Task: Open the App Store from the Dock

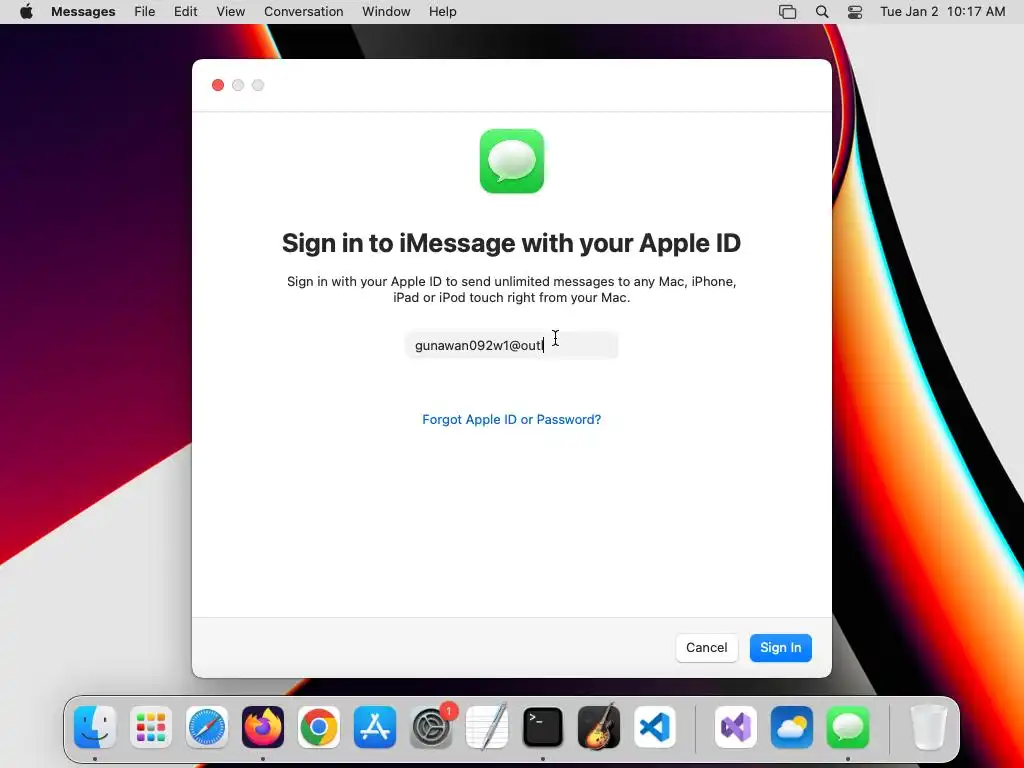Action: click(375, 727)
